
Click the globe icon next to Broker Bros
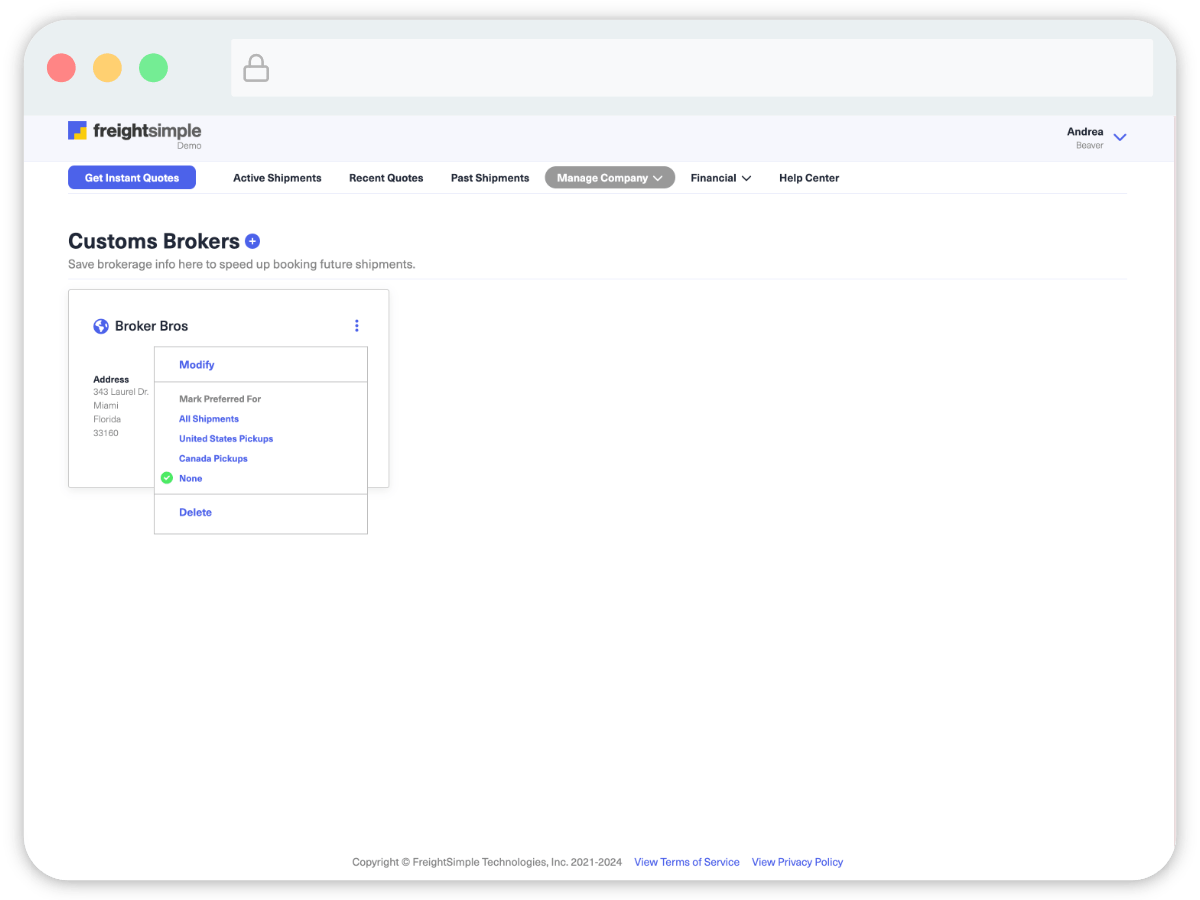point(101,326)
